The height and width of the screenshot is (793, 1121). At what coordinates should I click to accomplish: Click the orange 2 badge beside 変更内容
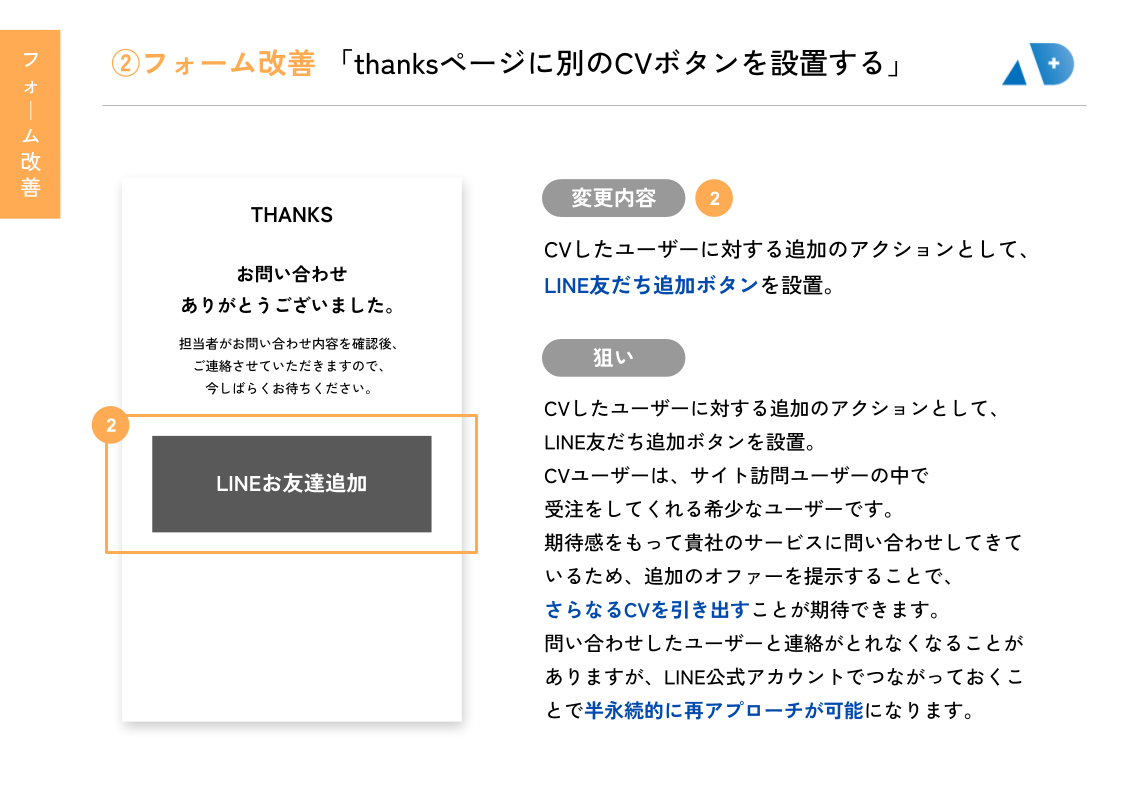pyautogui.click(x=714, y=199)
